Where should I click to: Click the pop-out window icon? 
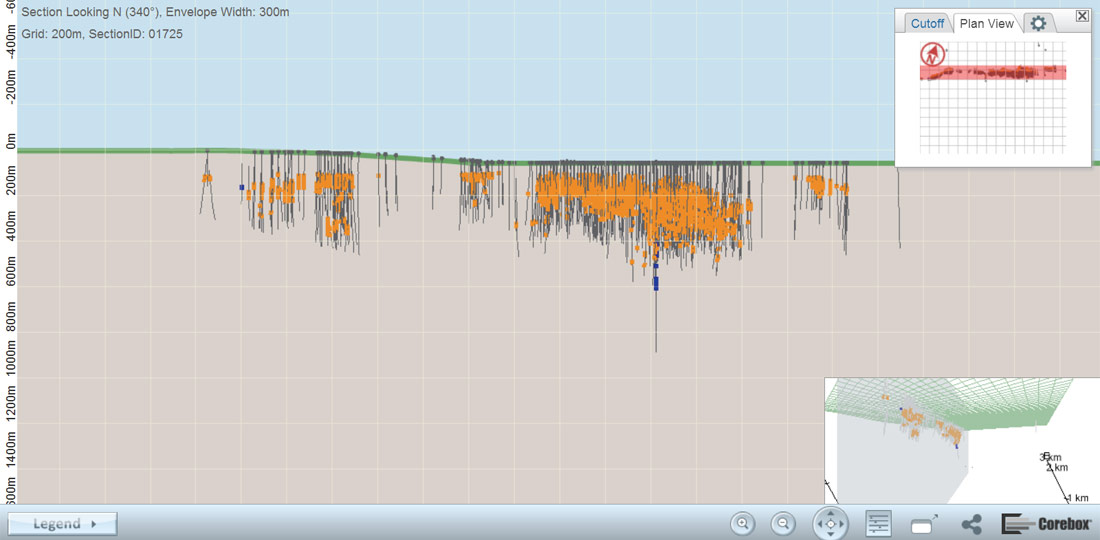pyautogui.click(x=925, y=523)
